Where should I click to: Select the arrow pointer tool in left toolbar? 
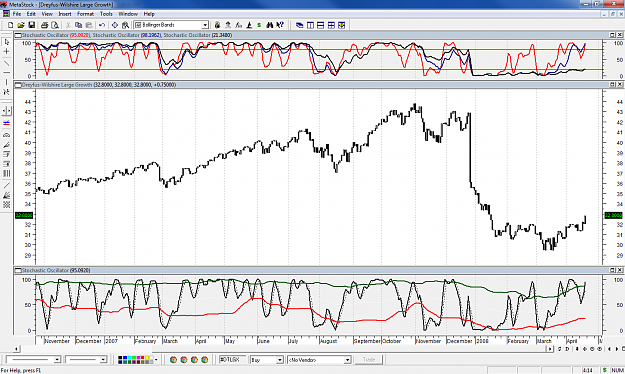6,41
